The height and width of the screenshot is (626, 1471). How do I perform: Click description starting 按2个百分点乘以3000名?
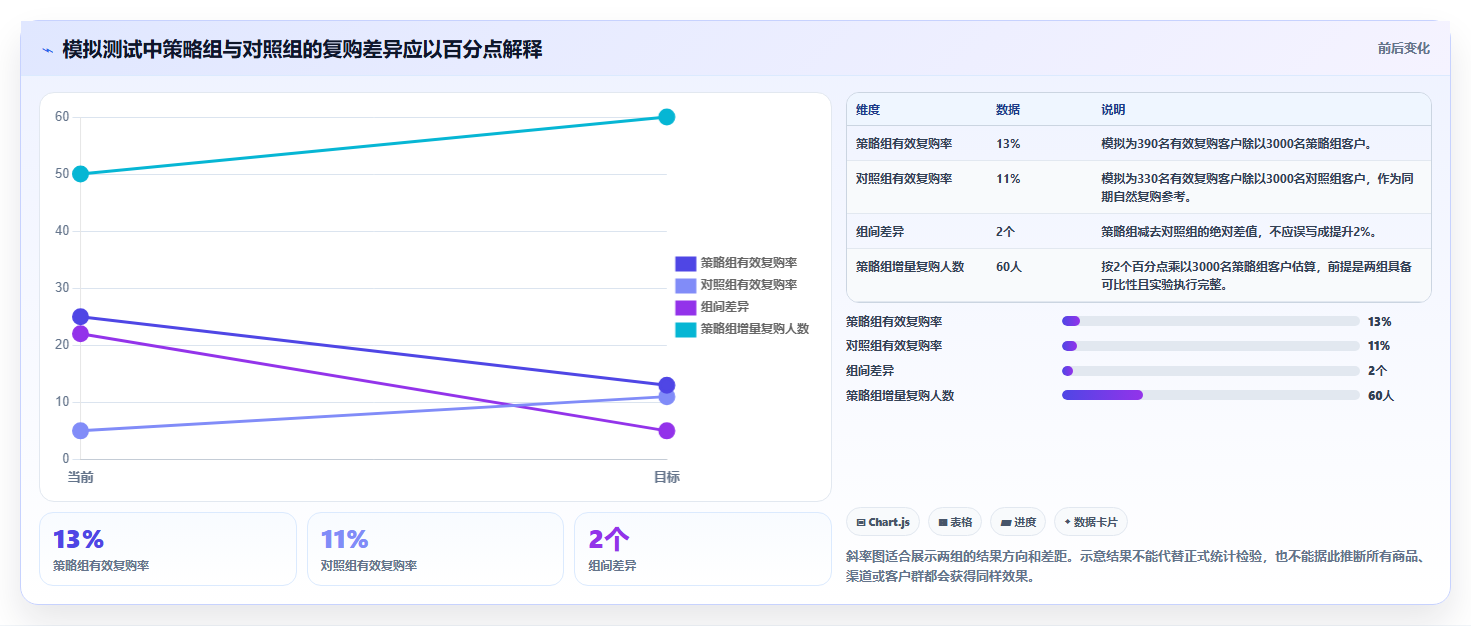1258,275
